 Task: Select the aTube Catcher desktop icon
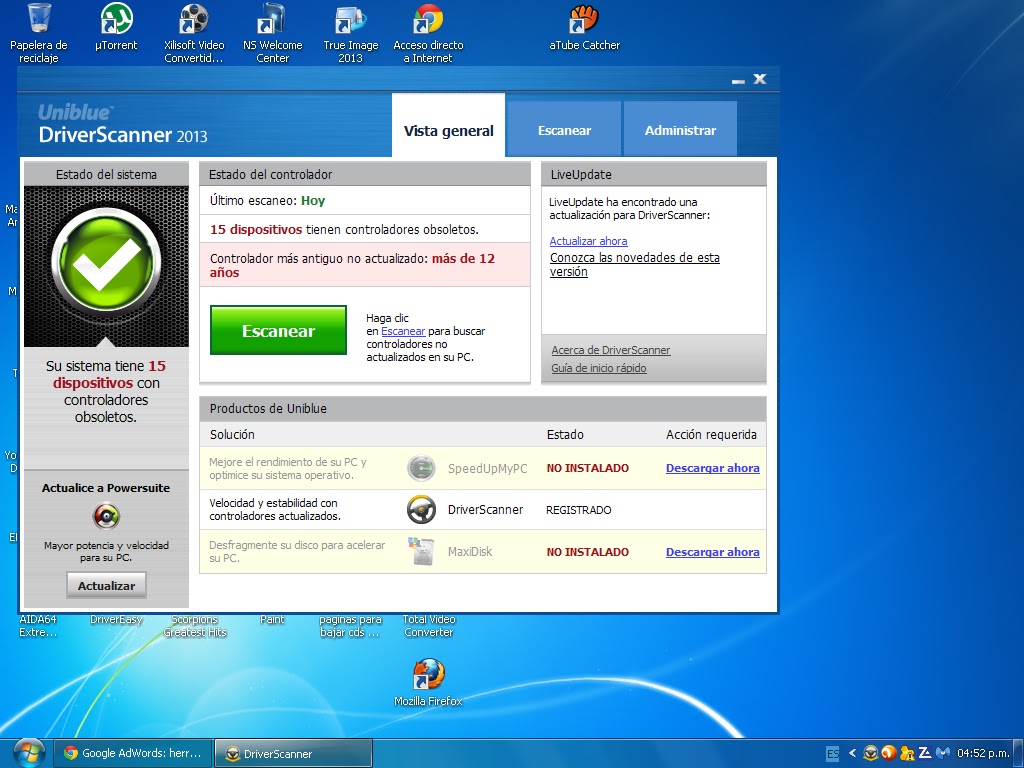click(584, 27)
